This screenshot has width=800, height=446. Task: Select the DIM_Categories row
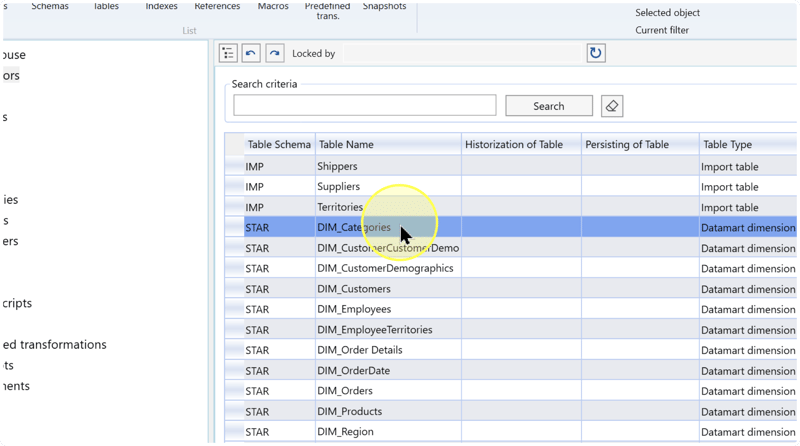coord(510,228)
